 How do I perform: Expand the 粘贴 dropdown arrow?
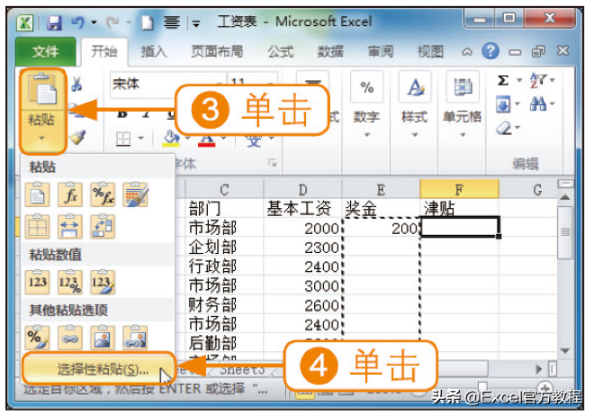(42, 138)
